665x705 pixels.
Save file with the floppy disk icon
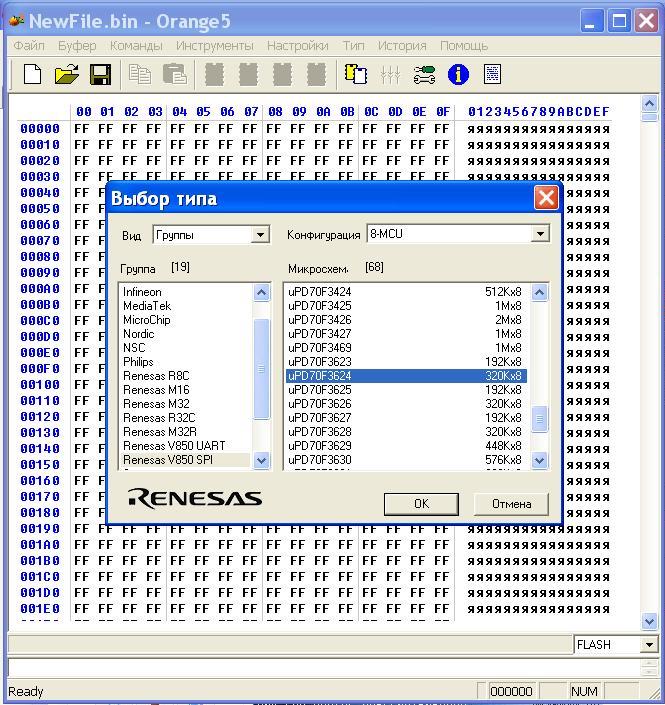tap(101, 74)
